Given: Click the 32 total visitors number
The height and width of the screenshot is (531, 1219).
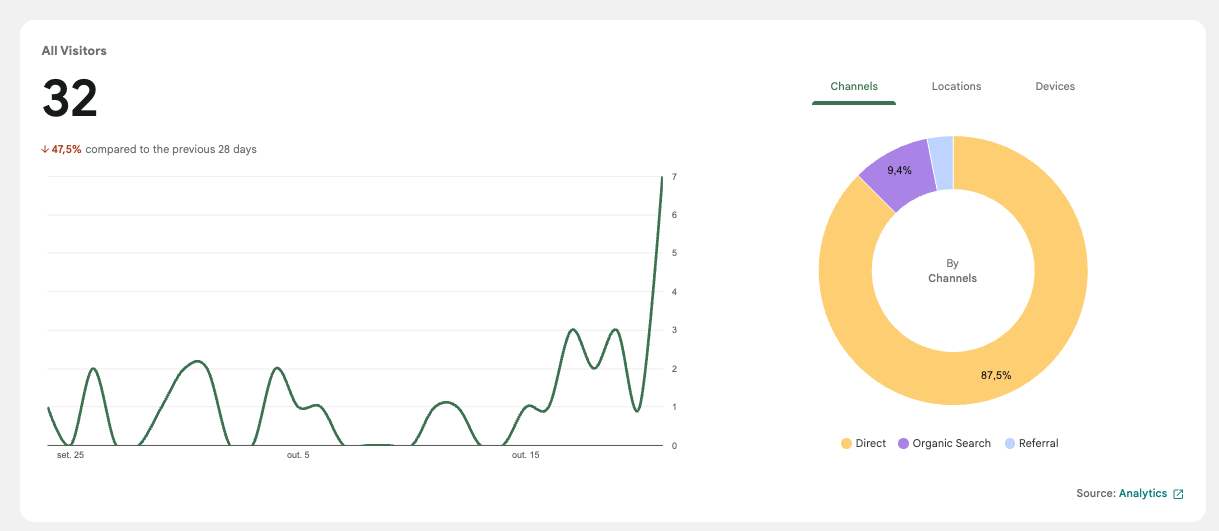Looking at the screenshot, I should 70,99.
